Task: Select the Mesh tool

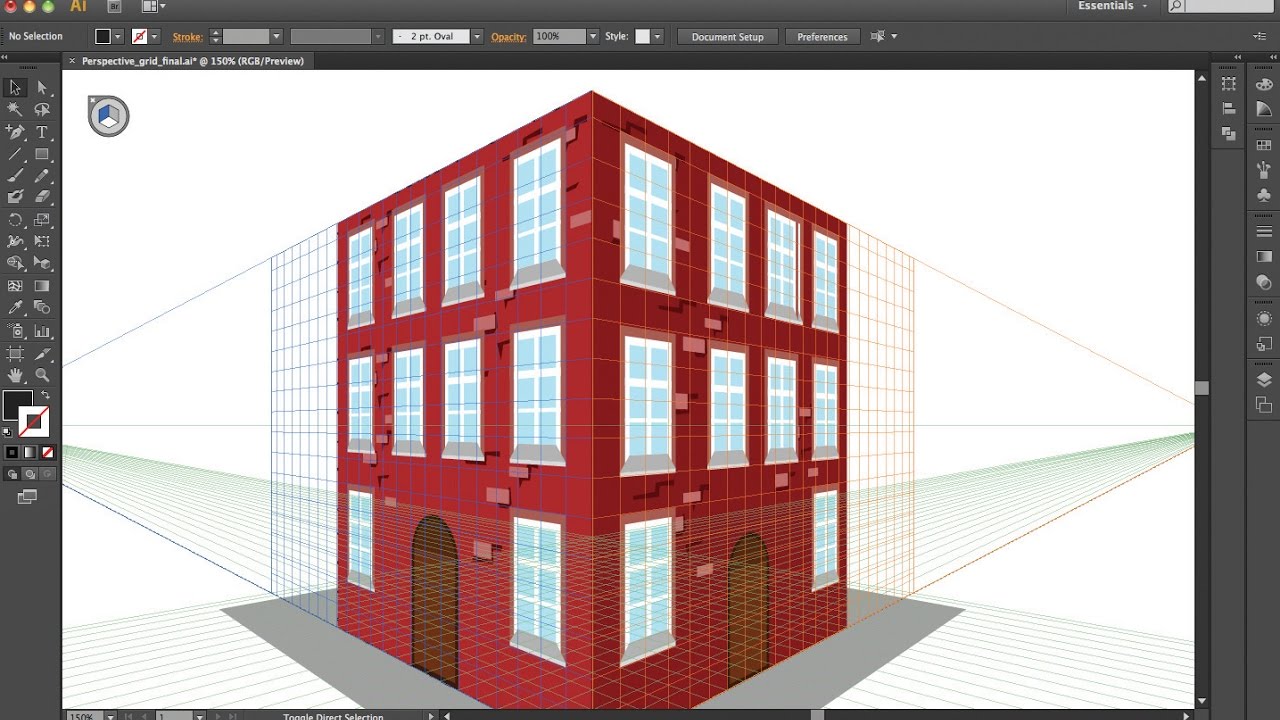Action: [x=15, y=286]
